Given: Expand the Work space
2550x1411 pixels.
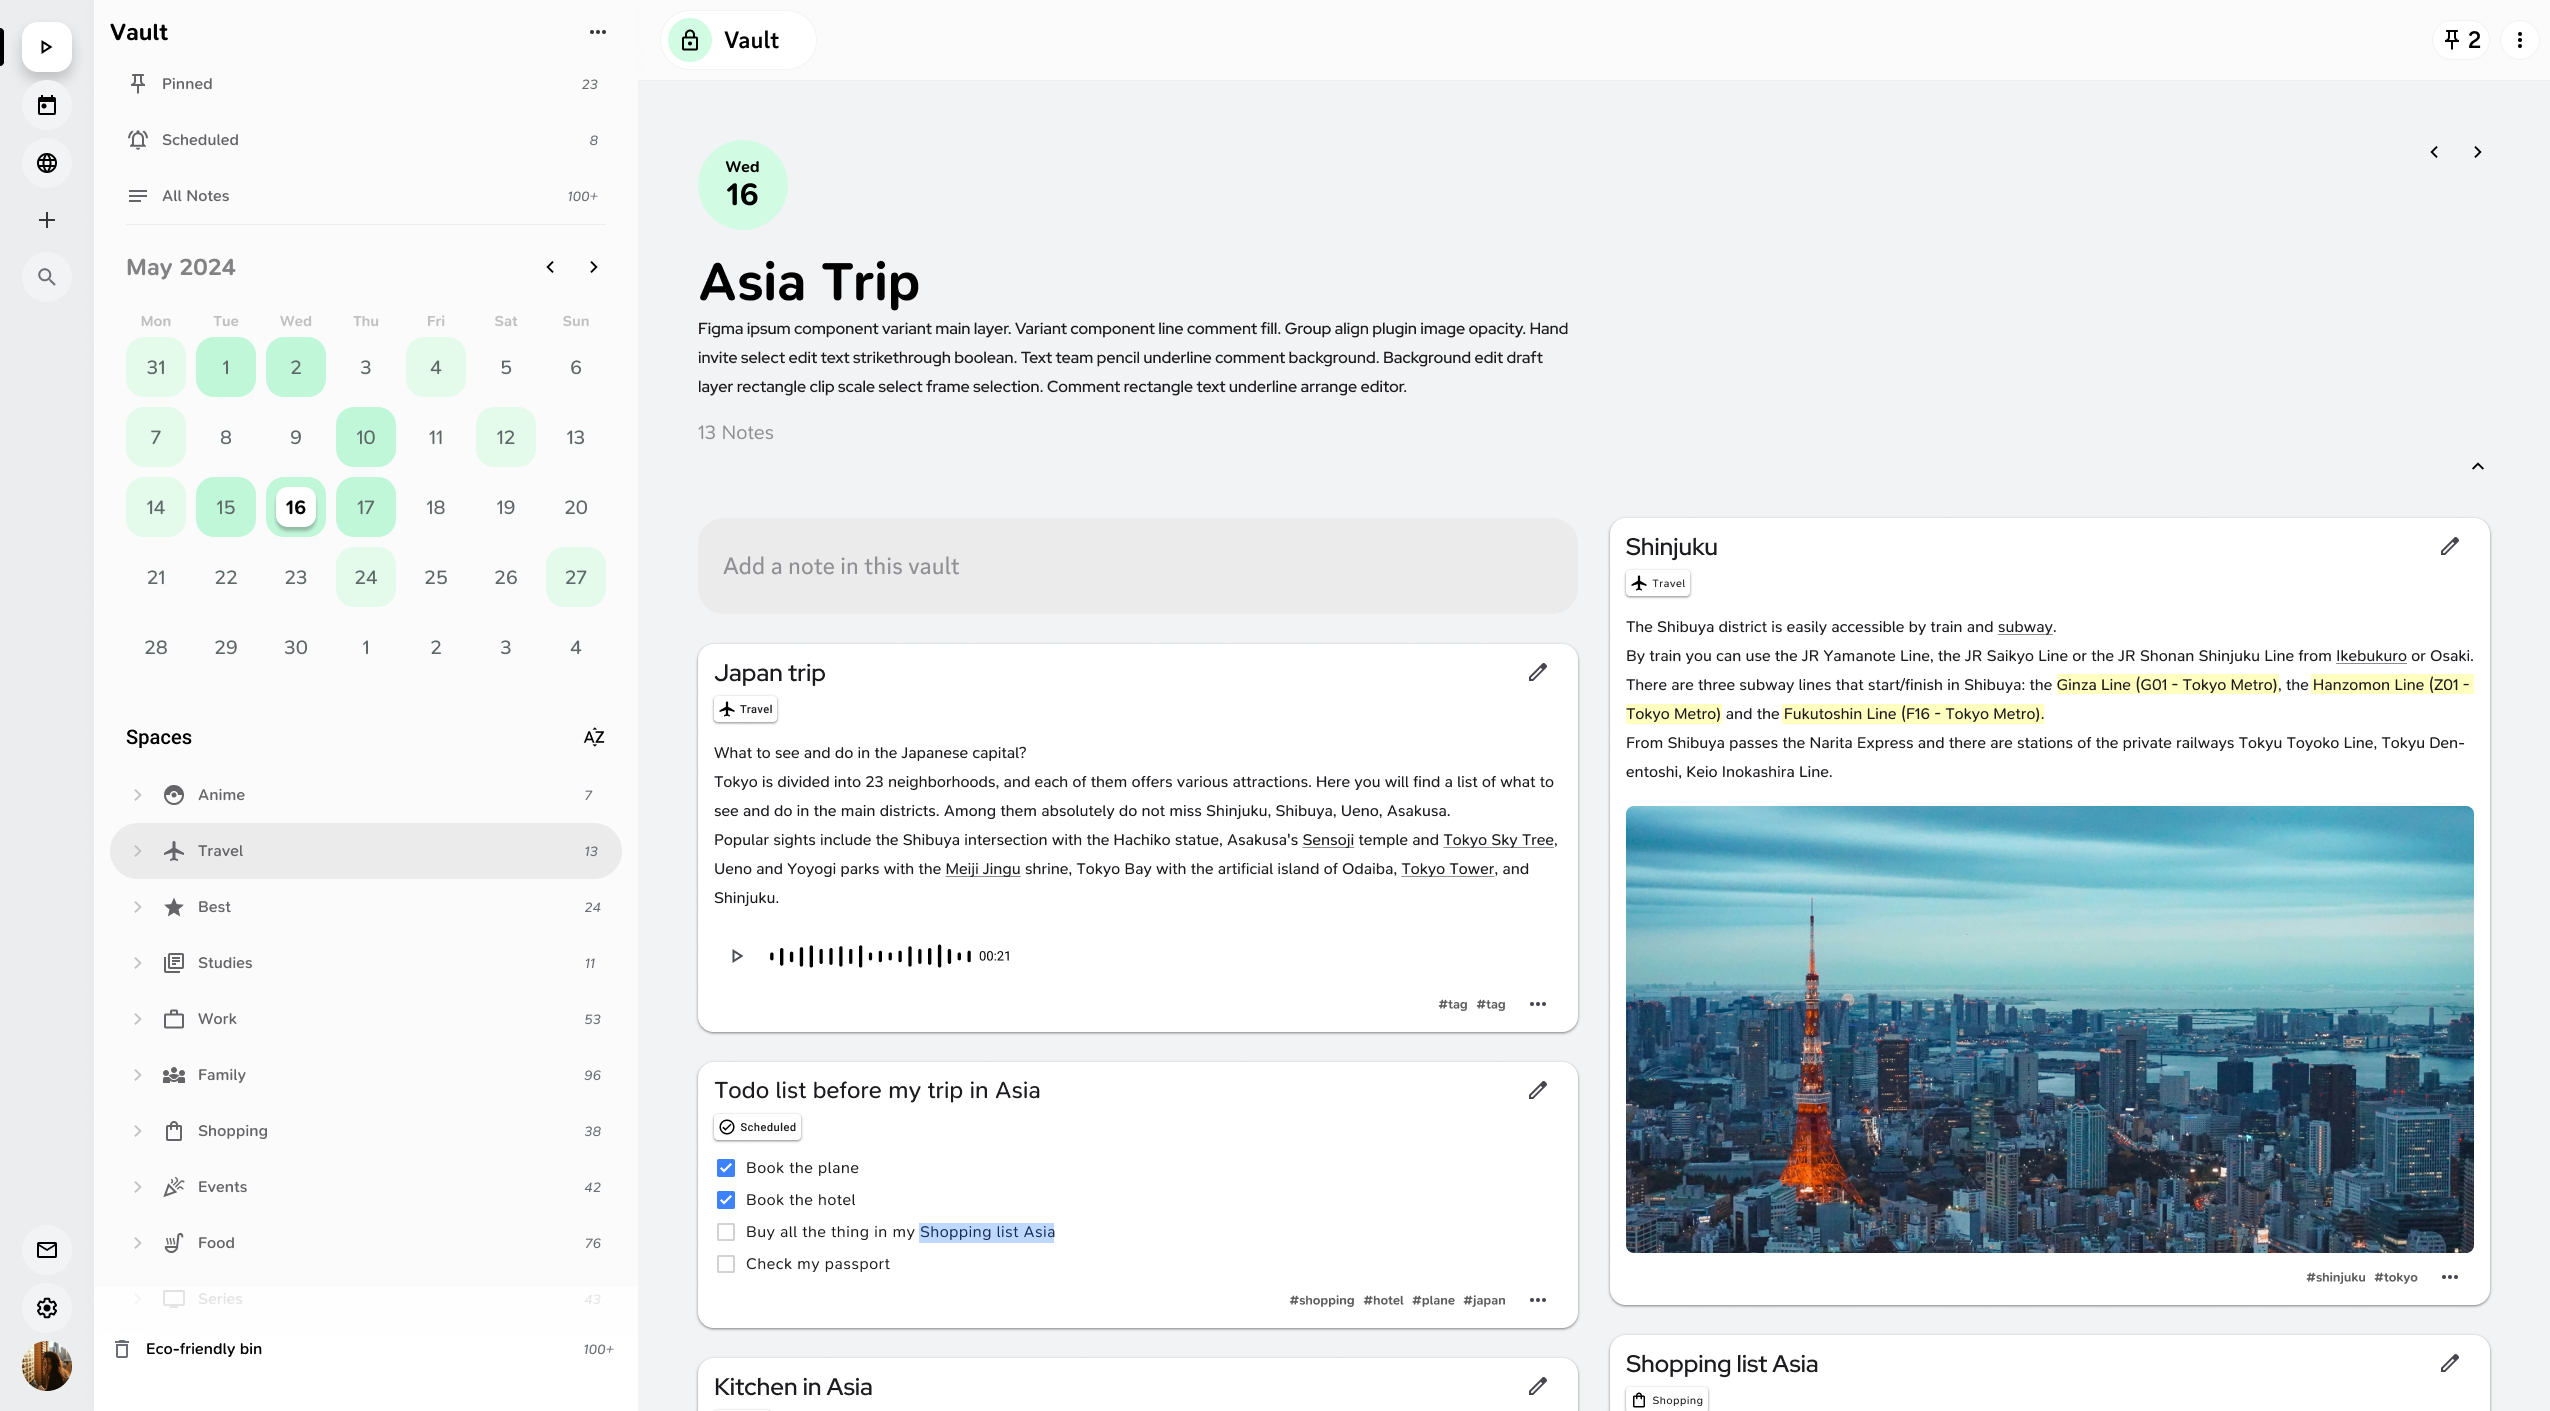Looking at the screenshot, I should 138,1019.
